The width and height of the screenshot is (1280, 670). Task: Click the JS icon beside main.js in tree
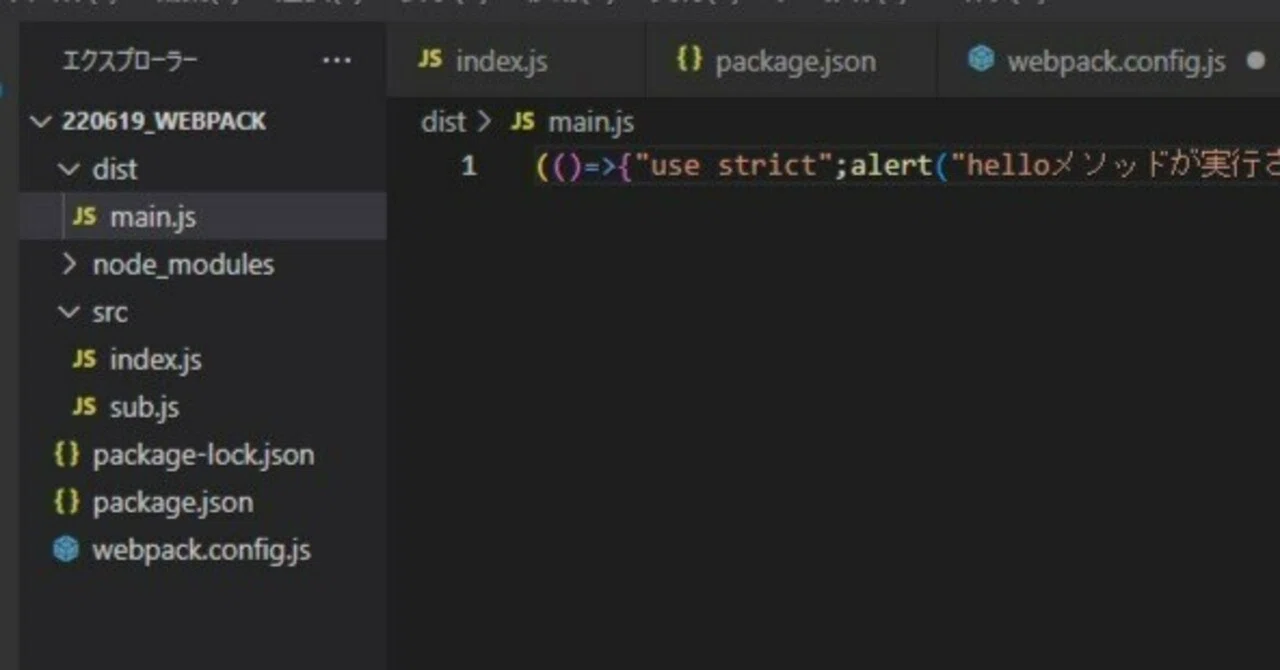[85, 216]
